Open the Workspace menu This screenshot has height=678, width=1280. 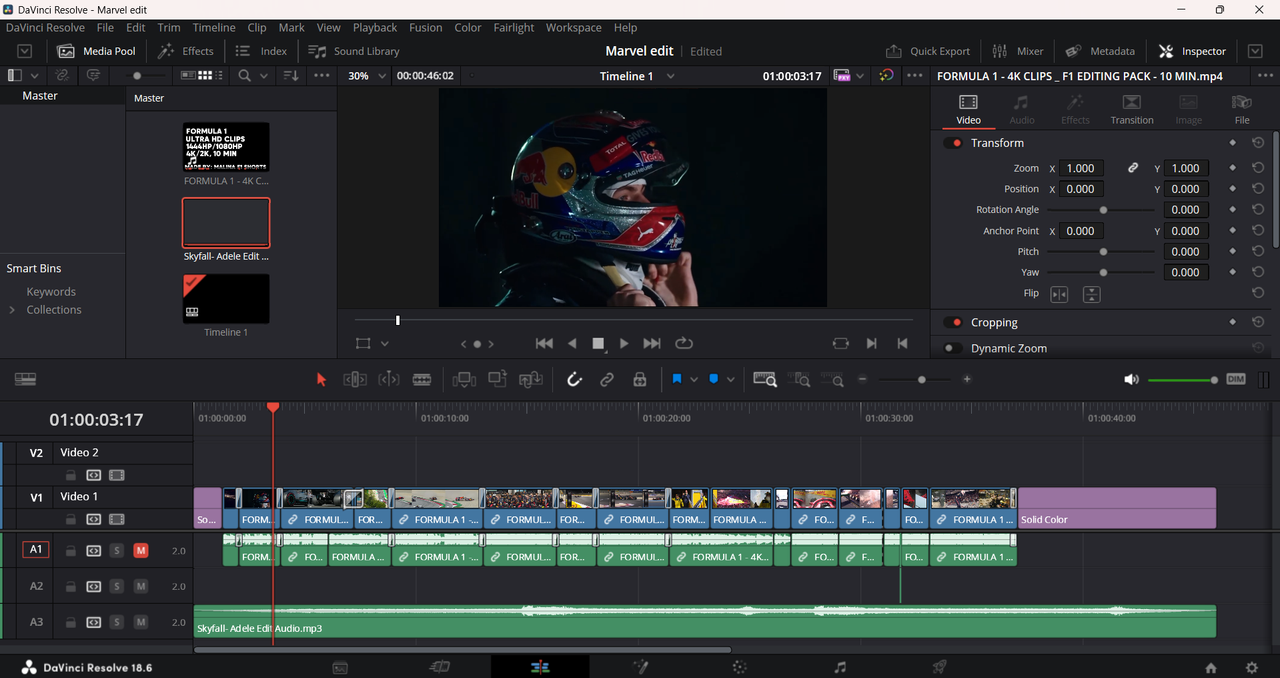point(574,28)
